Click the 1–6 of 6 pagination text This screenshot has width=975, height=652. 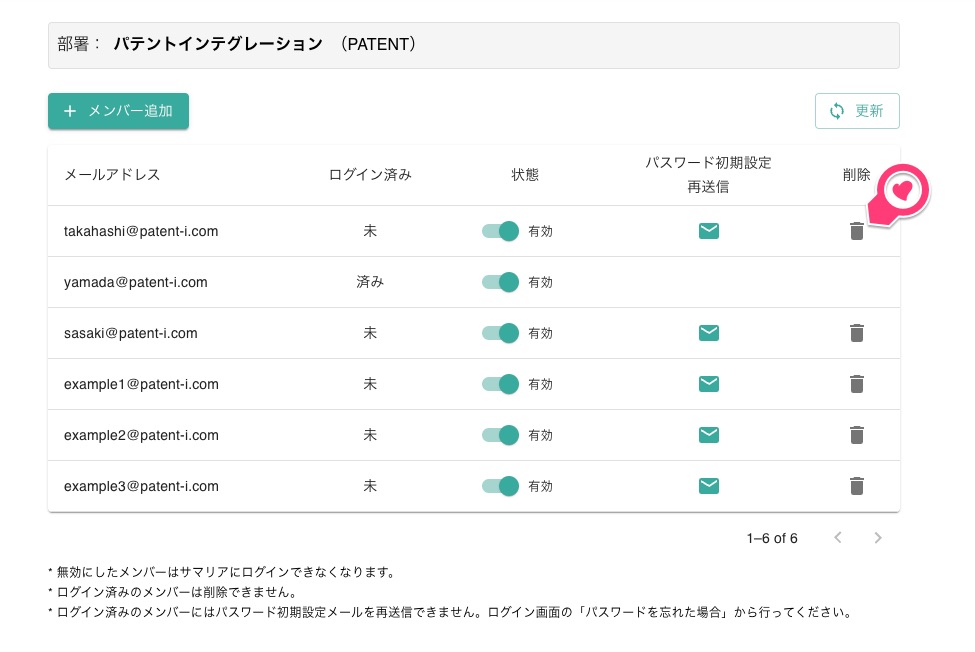coord(772,538)
